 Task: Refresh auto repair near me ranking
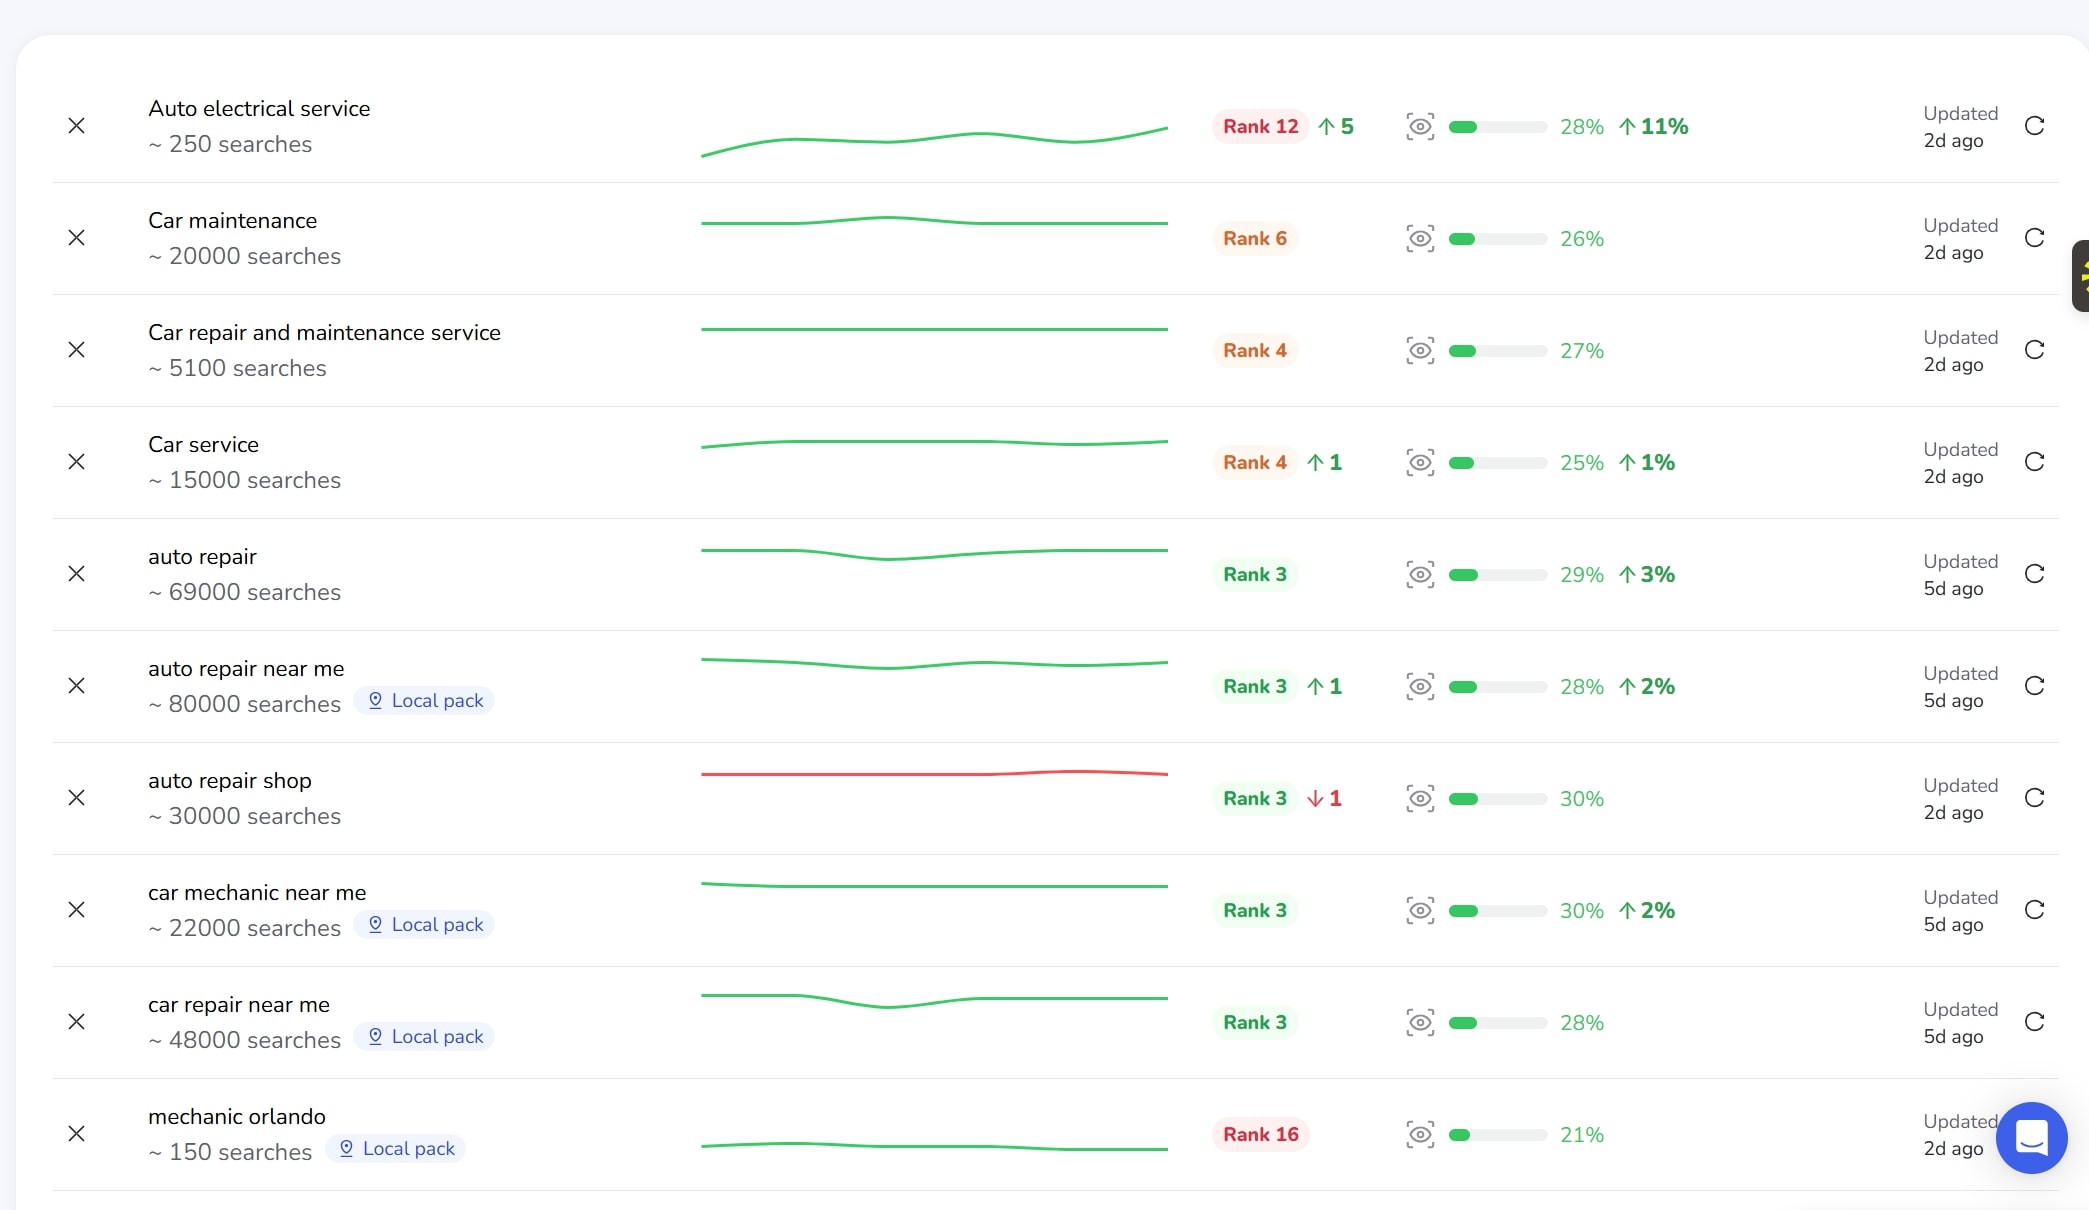pyautogui.click(x=2034, y=686)
